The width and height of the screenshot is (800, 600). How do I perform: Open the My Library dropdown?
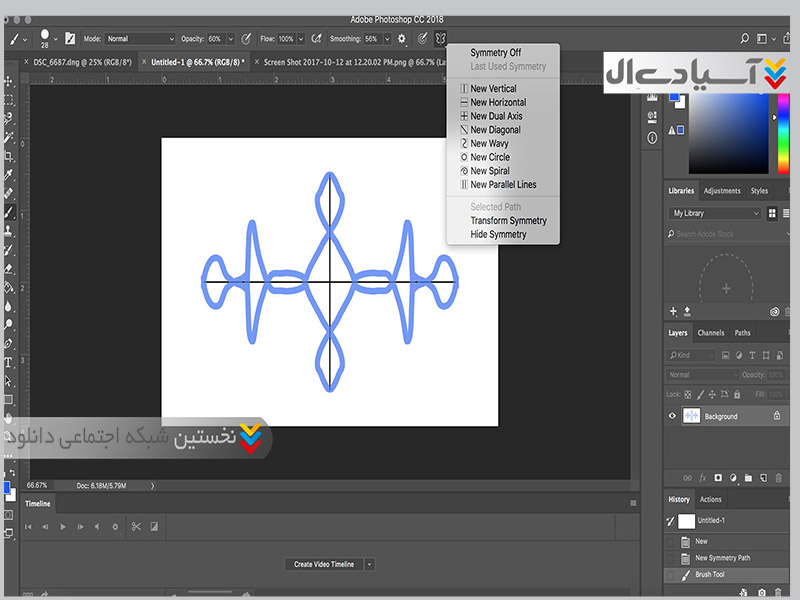coord(715,213)
